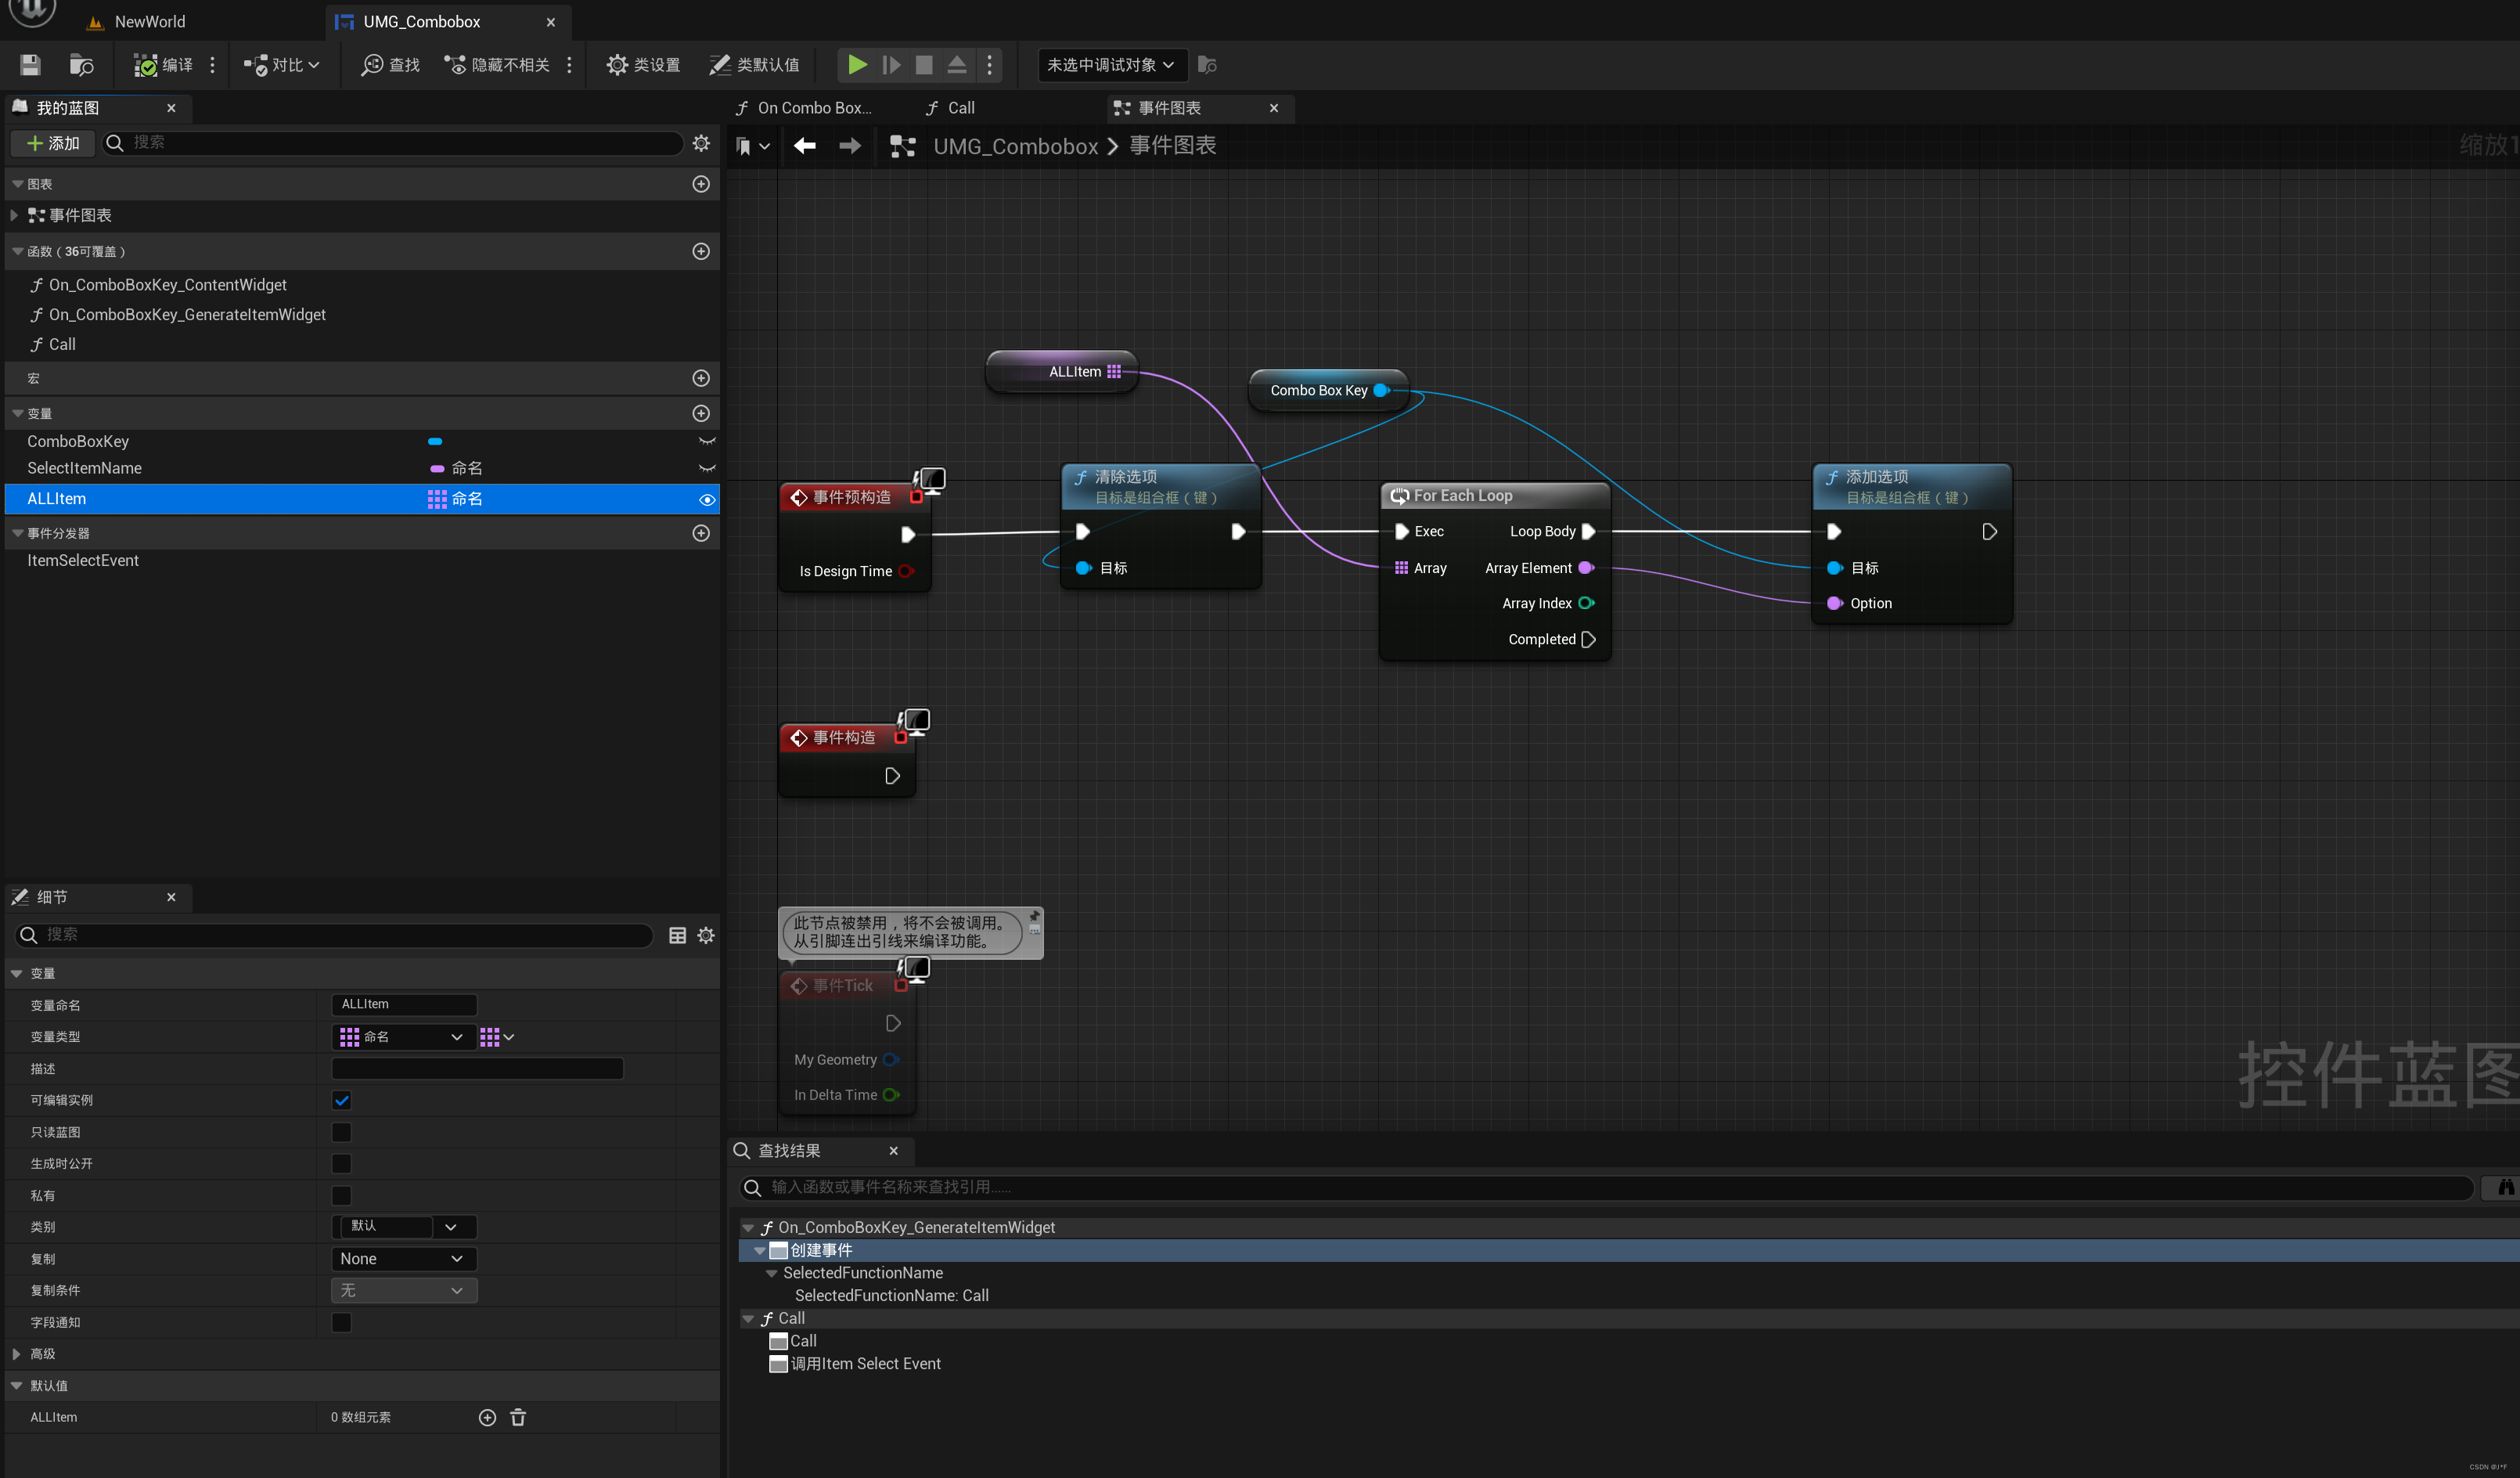Viewport: 2520px width, 1478px height.
Task: Toggle Field Notify (字段通知) checkbox
Action: point(341,1322)
